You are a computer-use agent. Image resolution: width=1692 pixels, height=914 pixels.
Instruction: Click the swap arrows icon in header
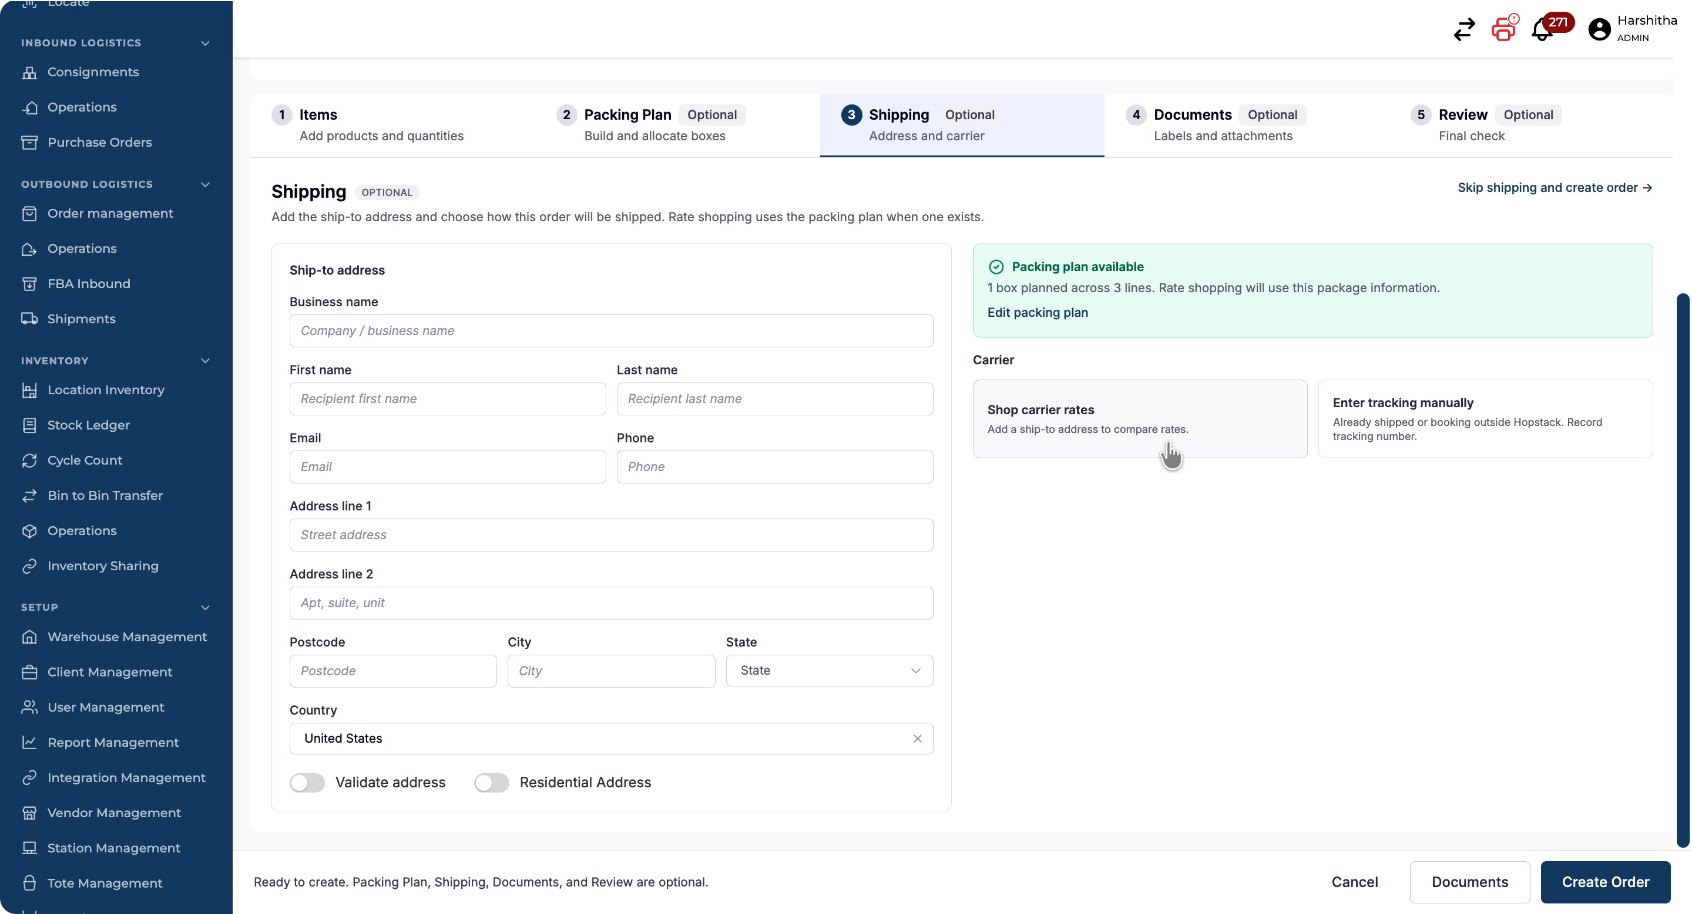tap(1464, 30)
